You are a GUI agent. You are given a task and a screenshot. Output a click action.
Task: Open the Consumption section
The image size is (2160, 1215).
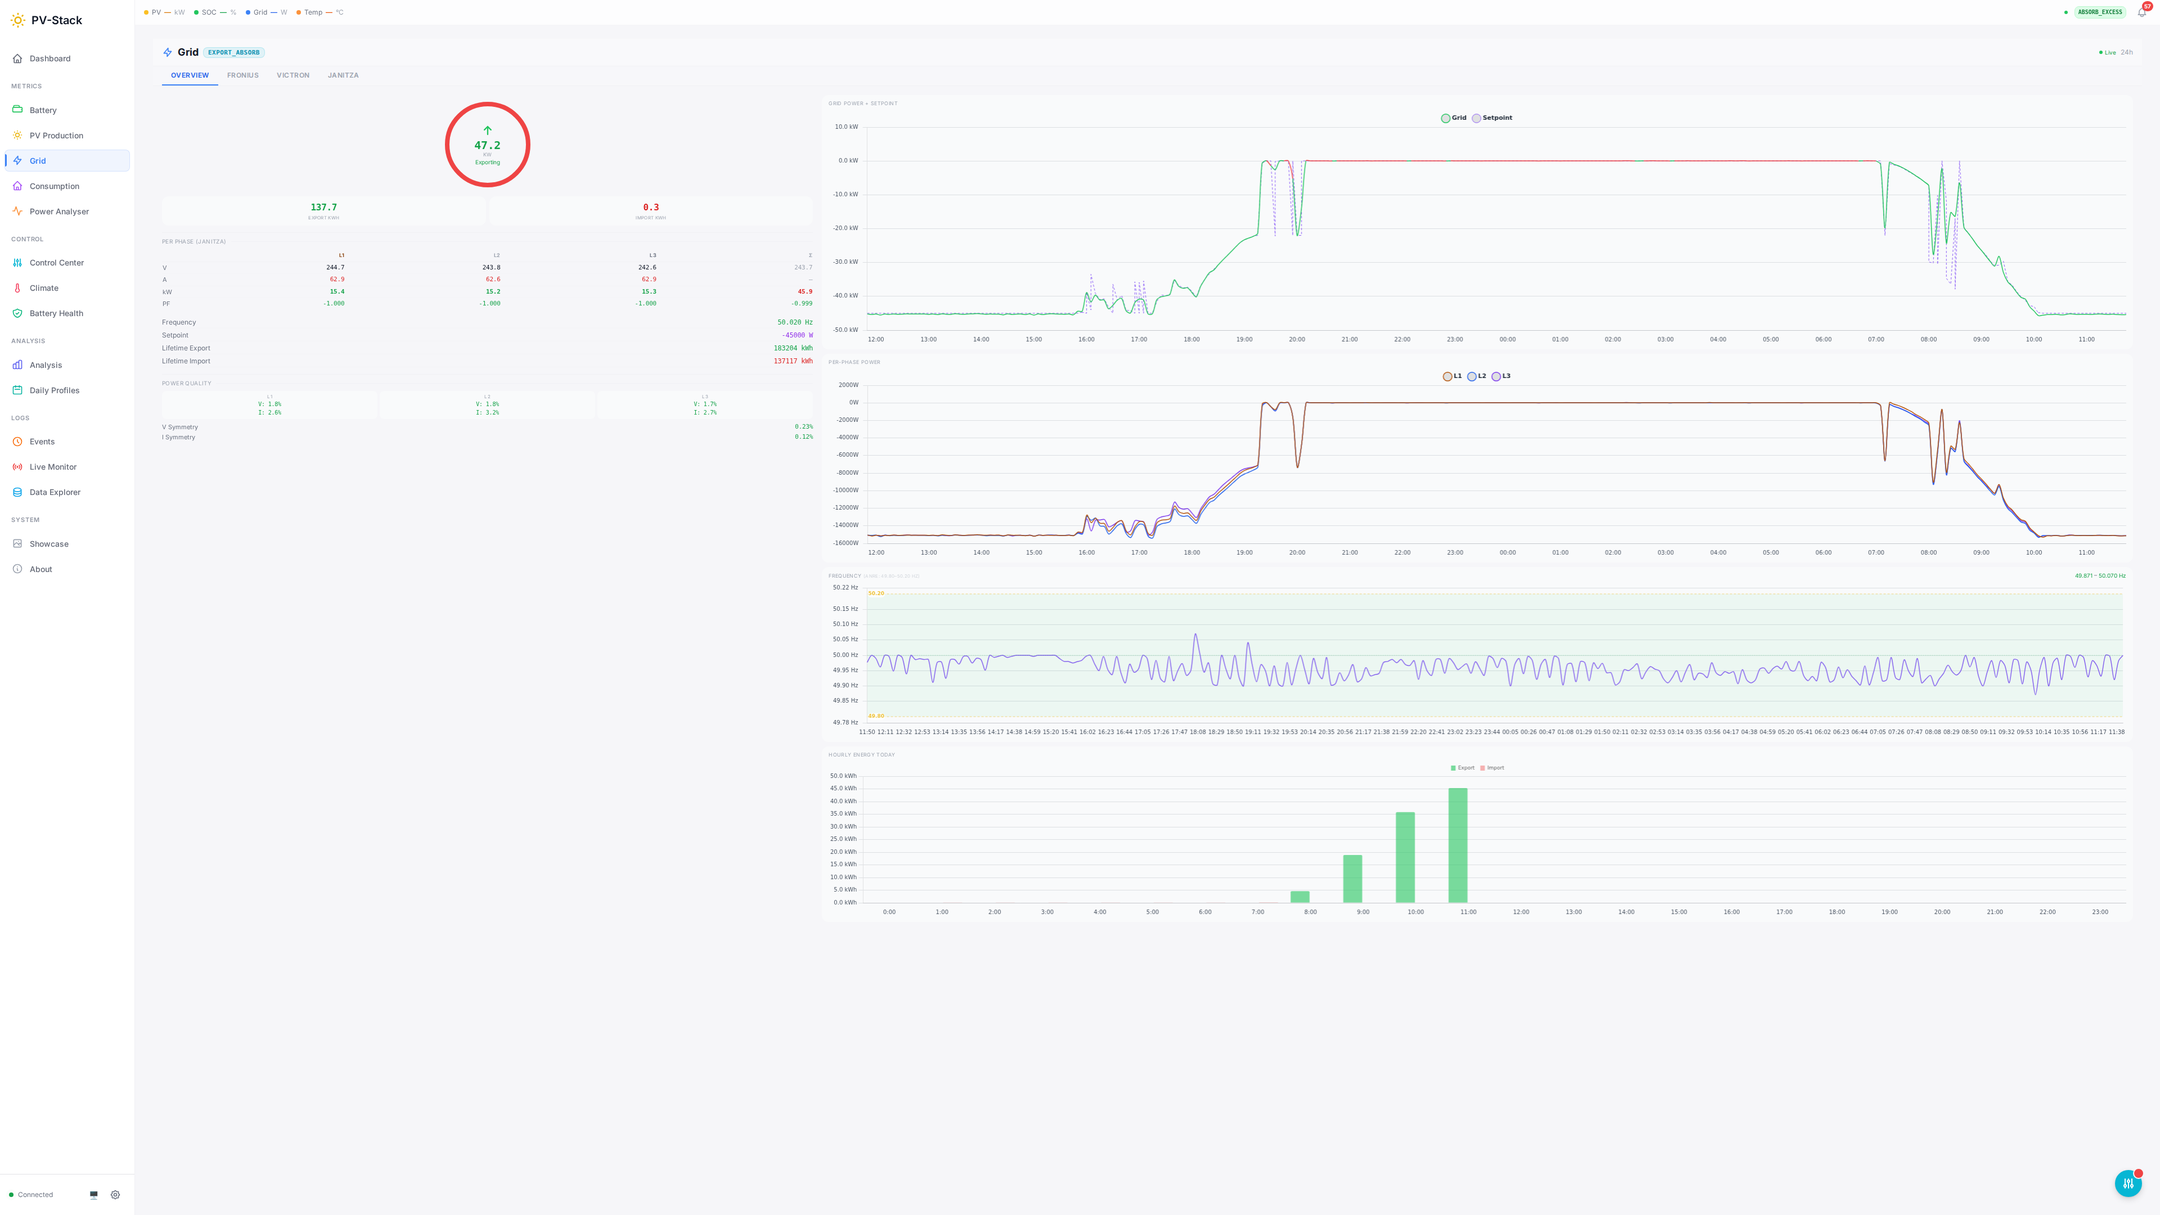pos(52,186)
